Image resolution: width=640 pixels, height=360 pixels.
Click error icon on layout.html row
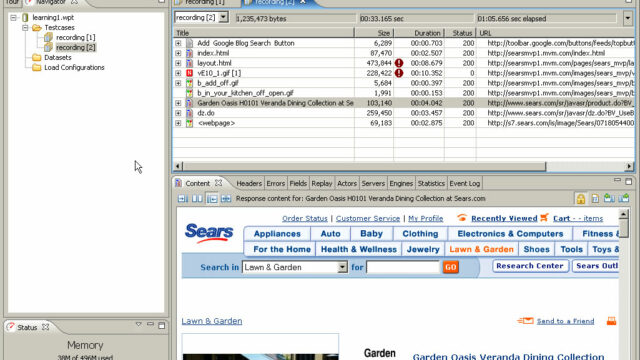[x=399, y=63]
